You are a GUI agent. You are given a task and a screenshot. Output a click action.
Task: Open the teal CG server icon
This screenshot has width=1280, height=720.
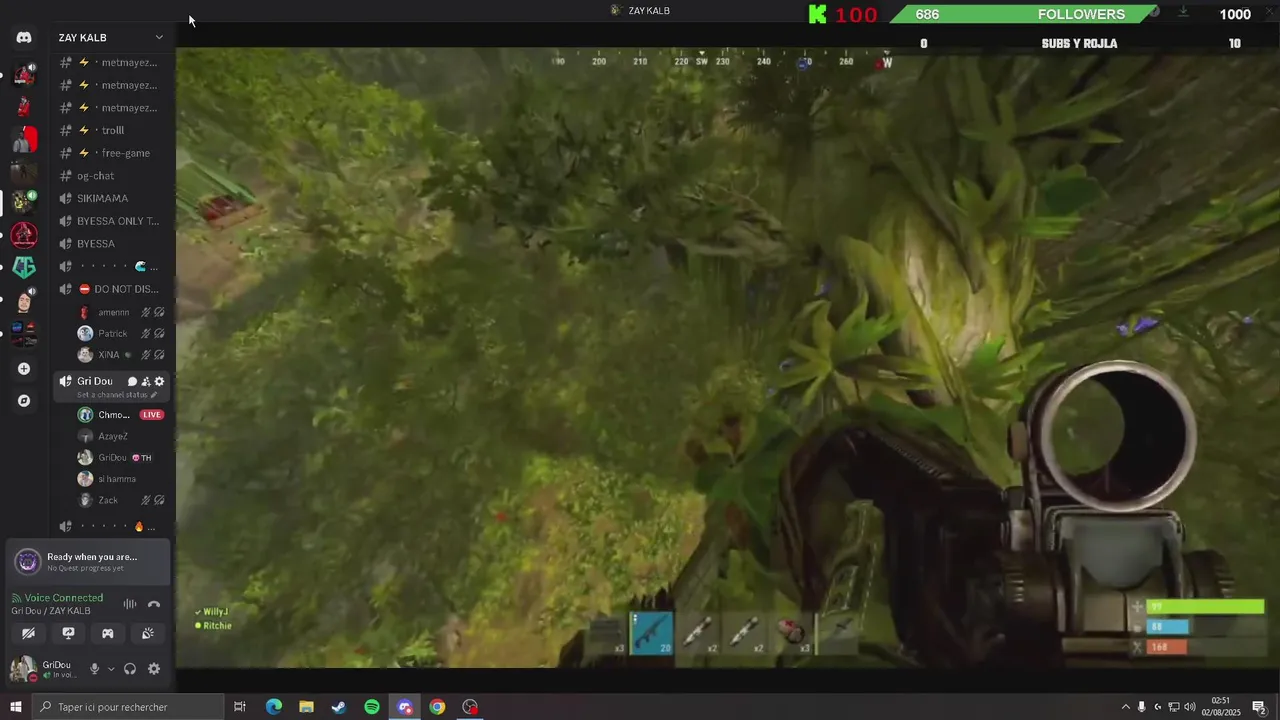[24, 268]
